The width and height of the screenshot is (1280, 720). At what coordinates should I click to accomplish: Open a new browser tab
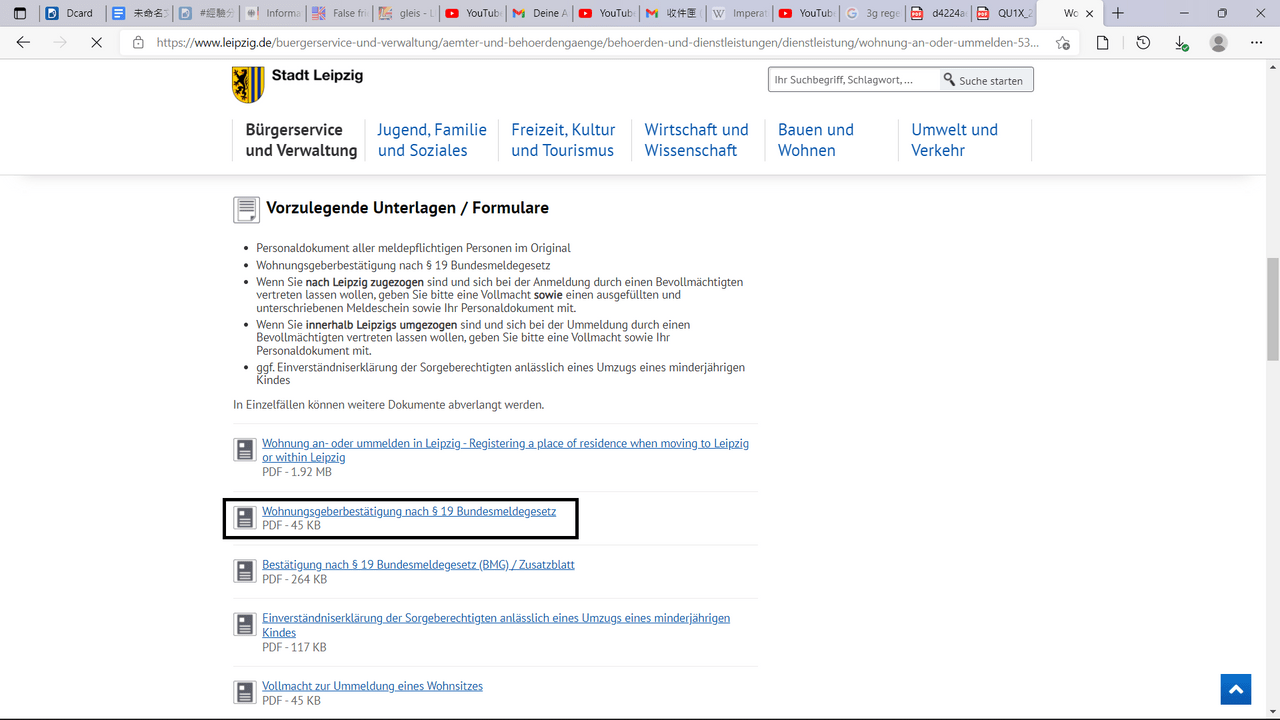(1118, 13)
